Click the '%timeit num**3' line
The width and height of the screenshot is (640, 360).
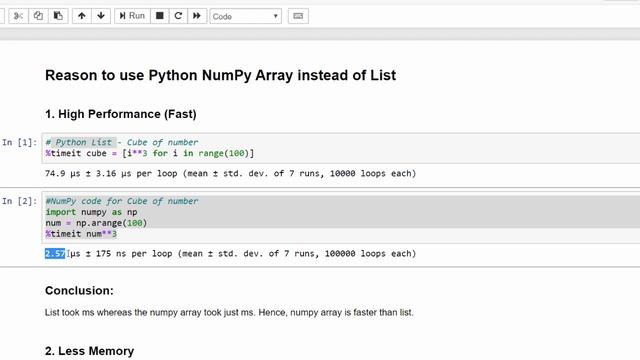(81, 234)
